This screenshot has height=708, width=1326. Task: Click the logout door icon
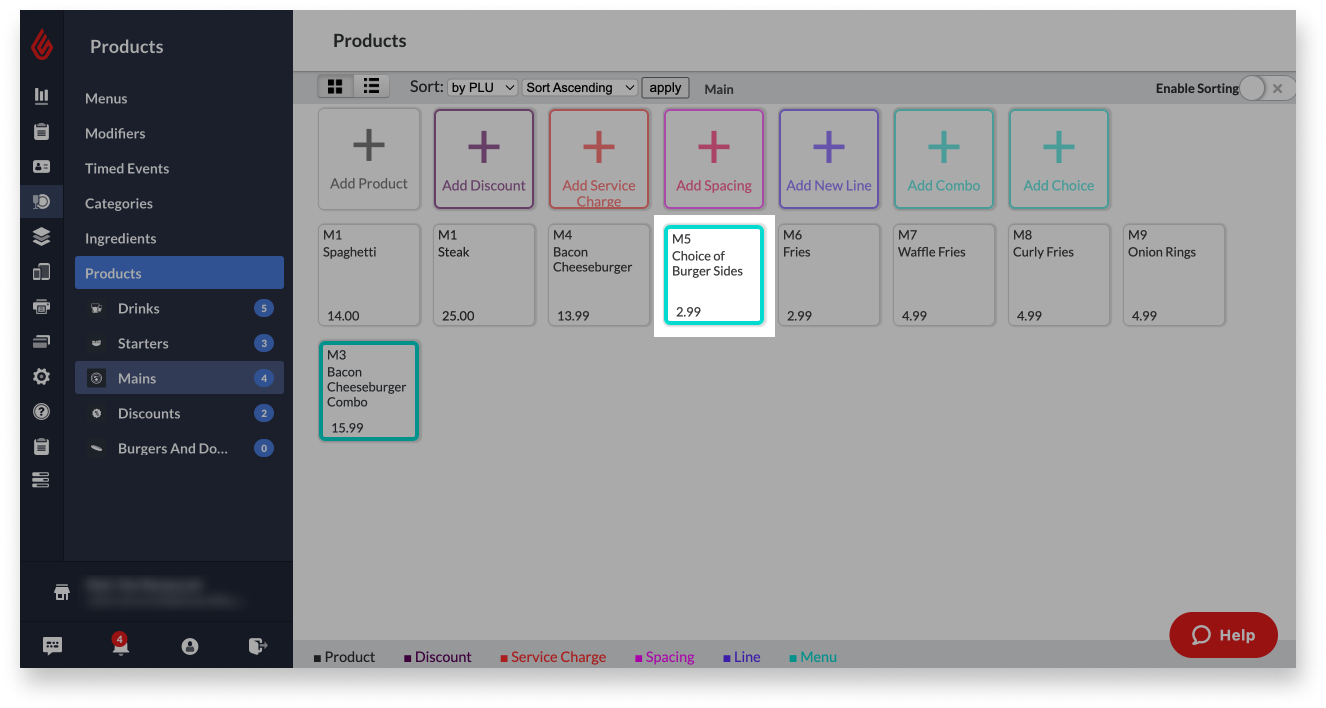pos(257,645)
